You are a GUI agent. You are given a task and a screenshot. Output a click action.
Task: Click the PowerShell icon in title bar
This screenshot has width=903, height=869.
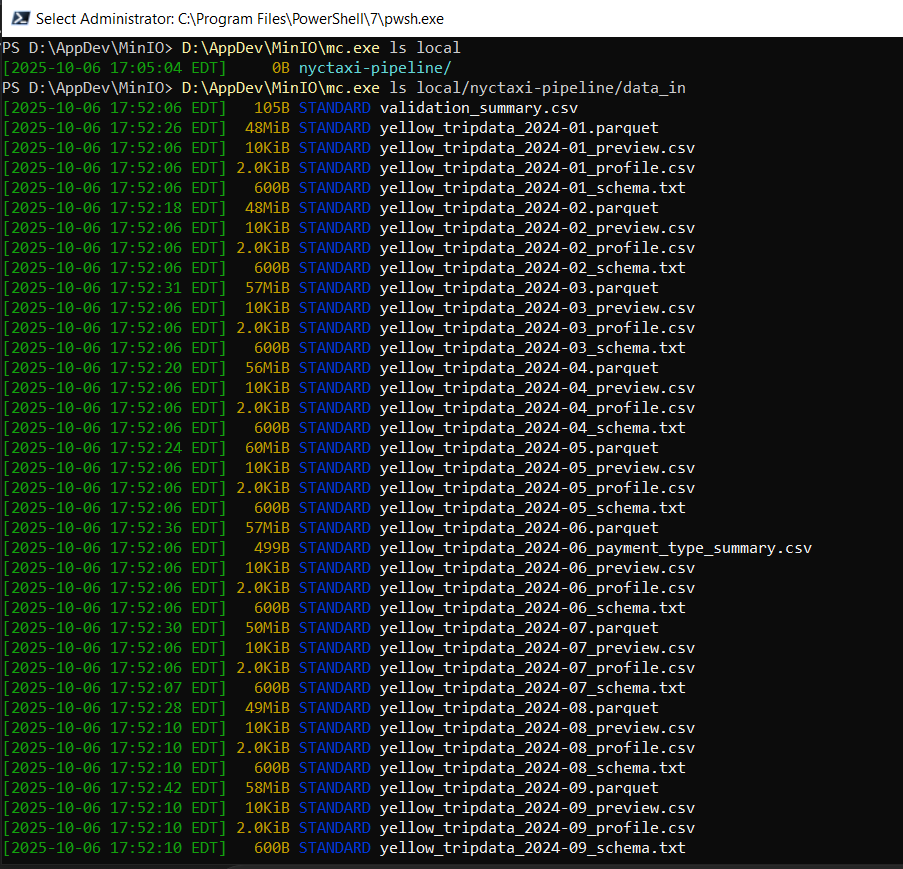click(20, 18)
